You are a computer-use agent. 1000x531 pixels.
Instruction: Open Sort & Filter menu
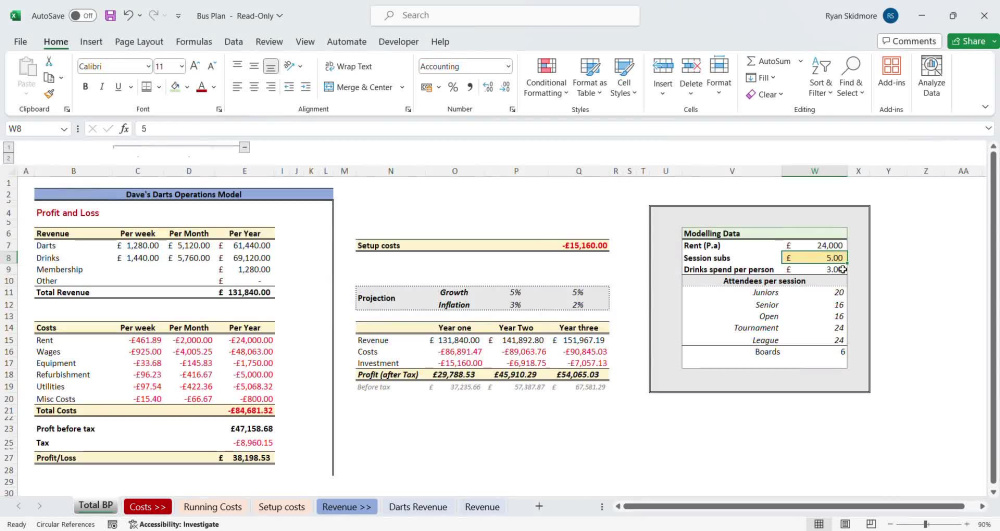tap(821, 77)
